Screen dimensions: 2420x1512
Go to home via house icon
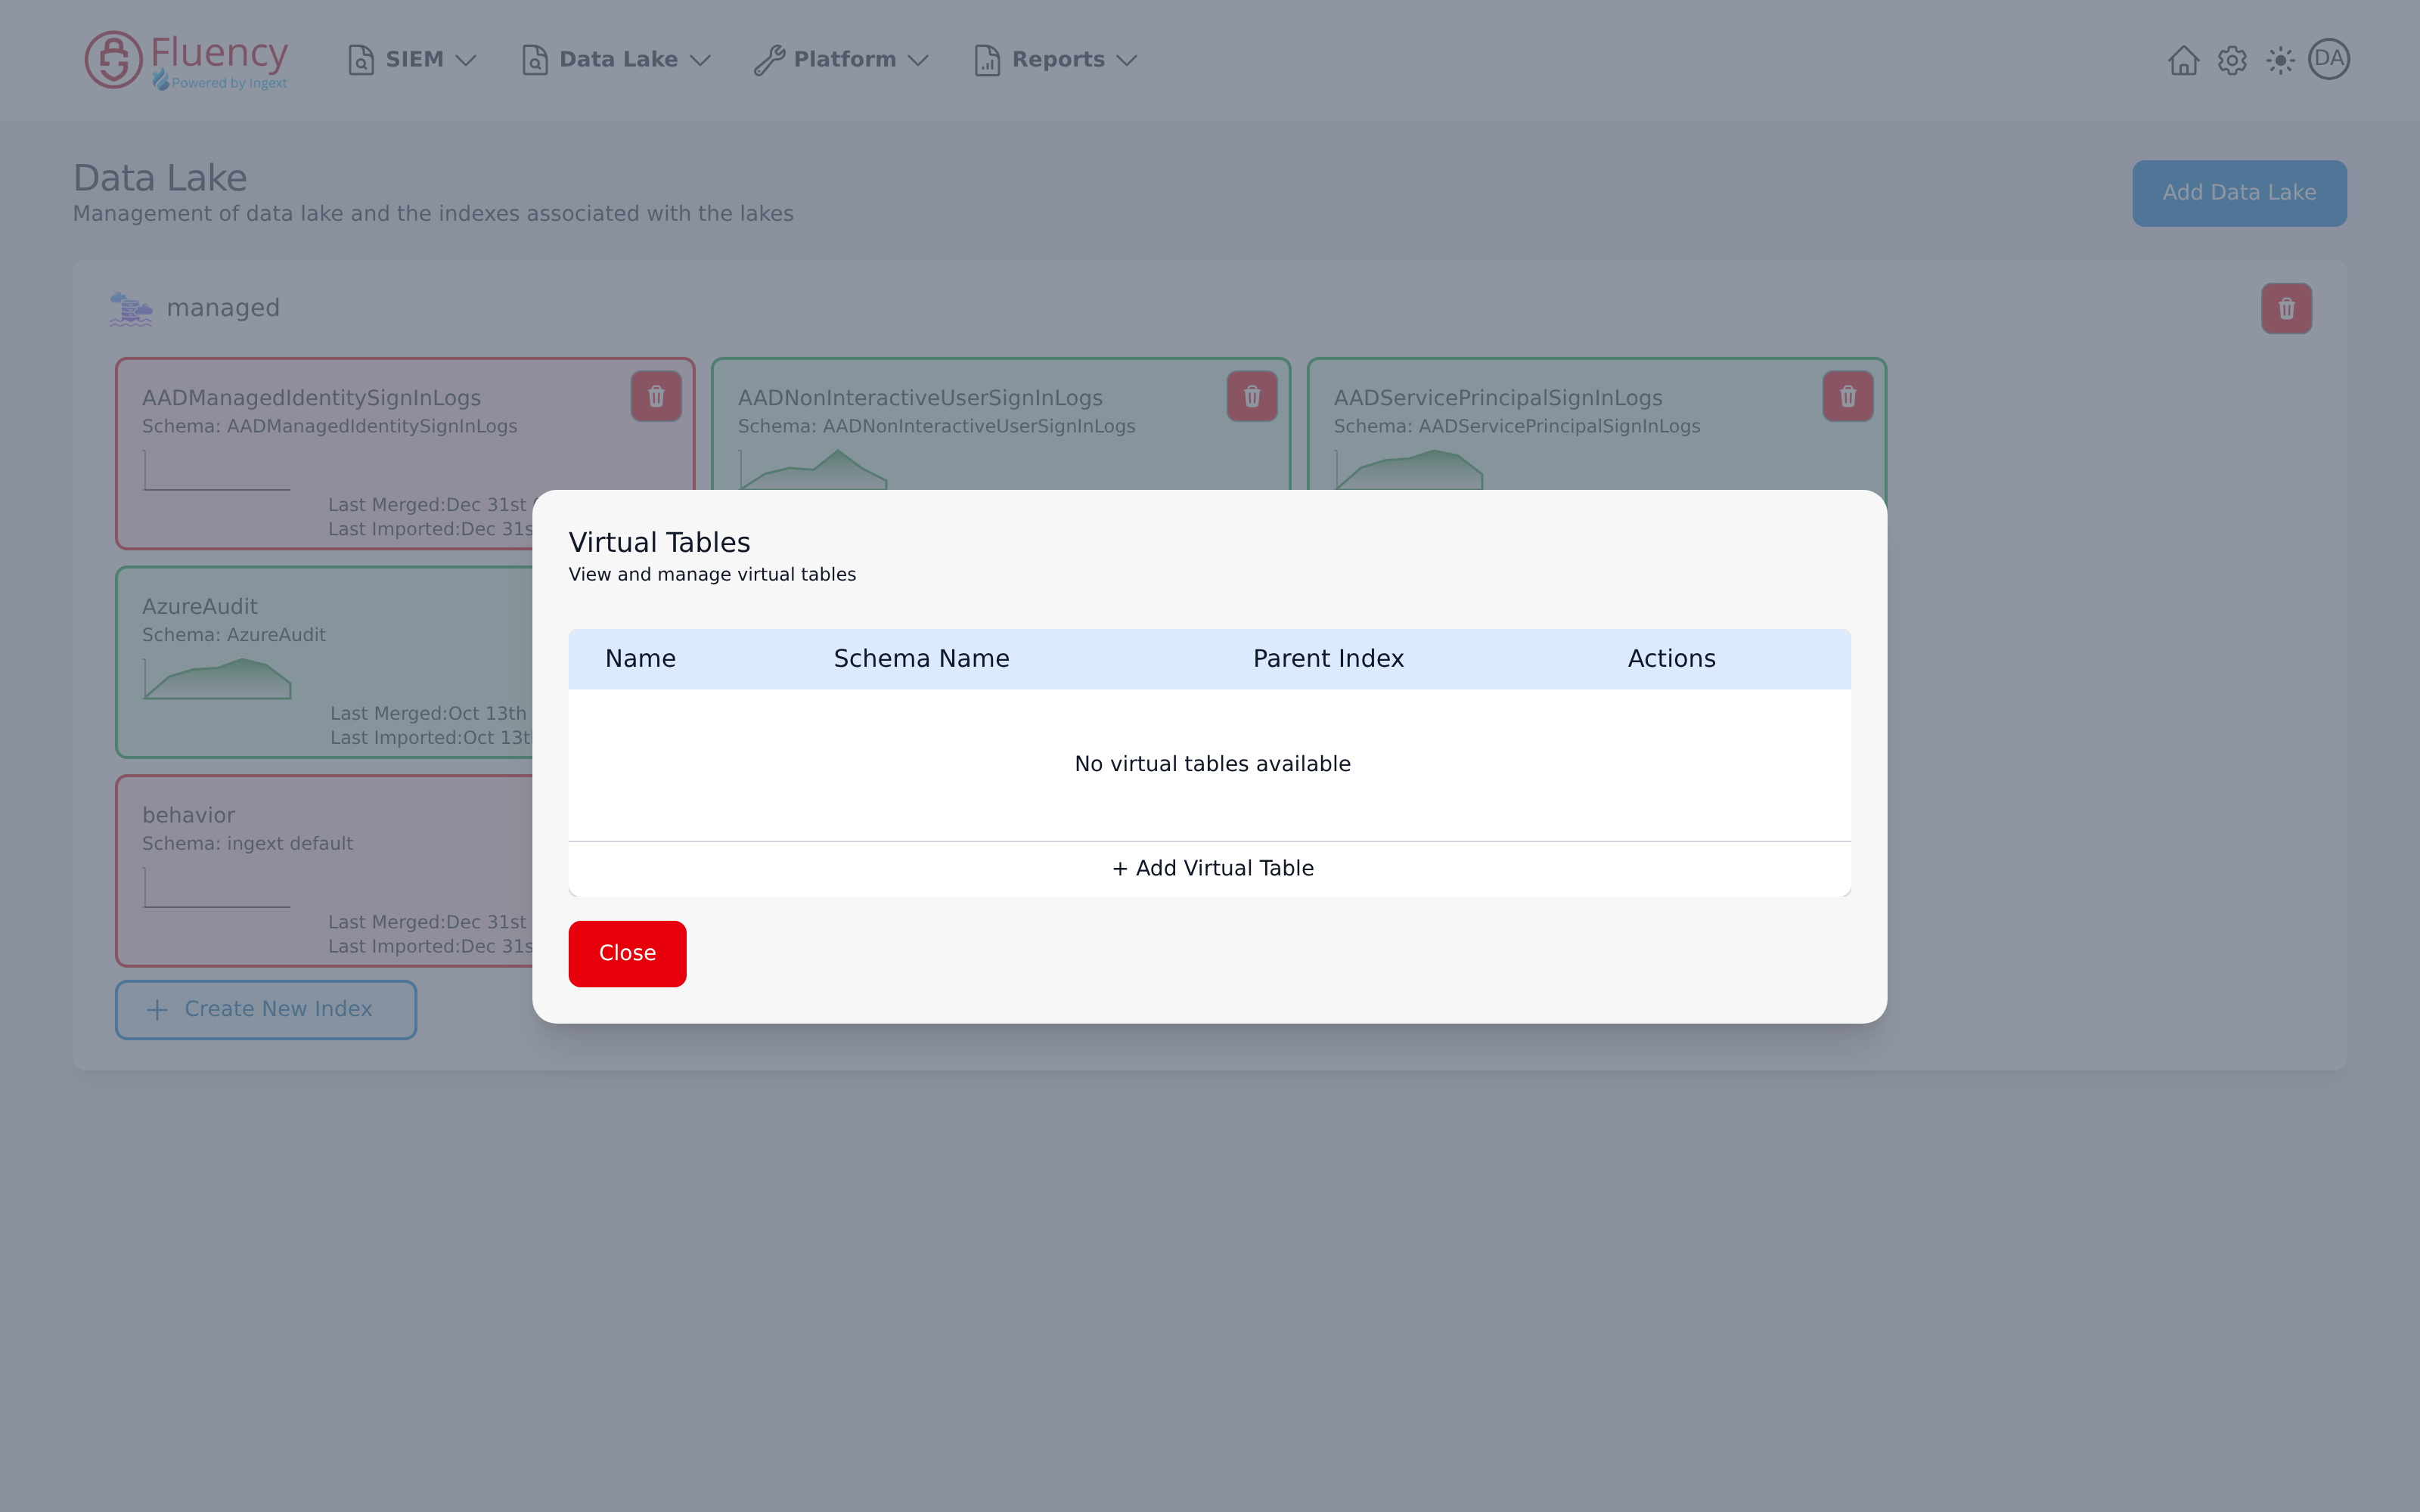point(2183,60)
